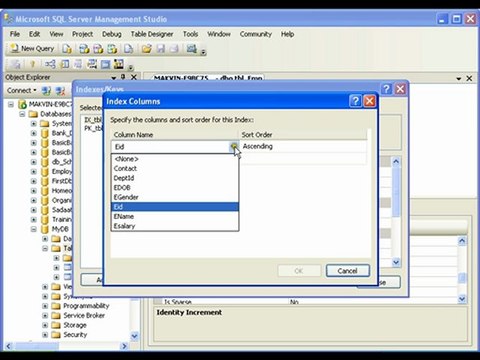This screenshot has height=360, width=480.
Task: Click the Save All toolbar icon
Action: coord(174,49)
